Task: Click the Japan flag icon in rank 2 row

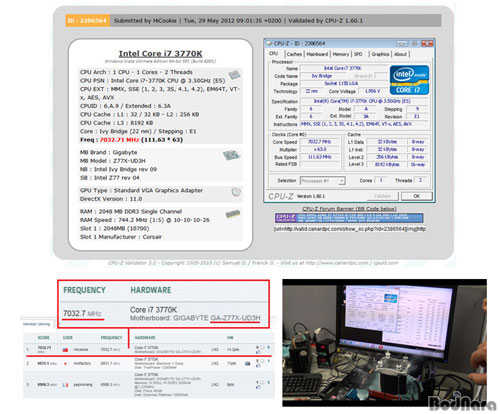Action: 65,363
